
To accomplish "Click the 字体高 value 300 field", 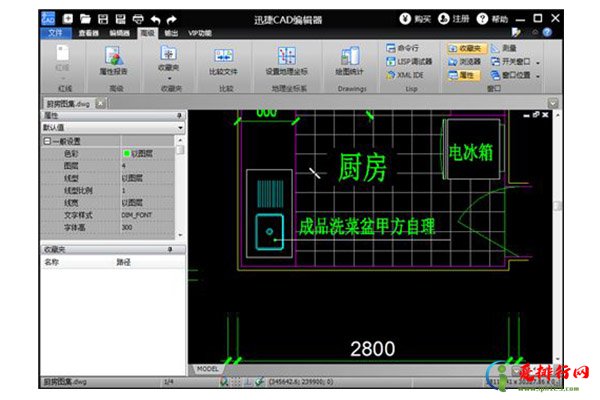I will click(x=147, y=227).
